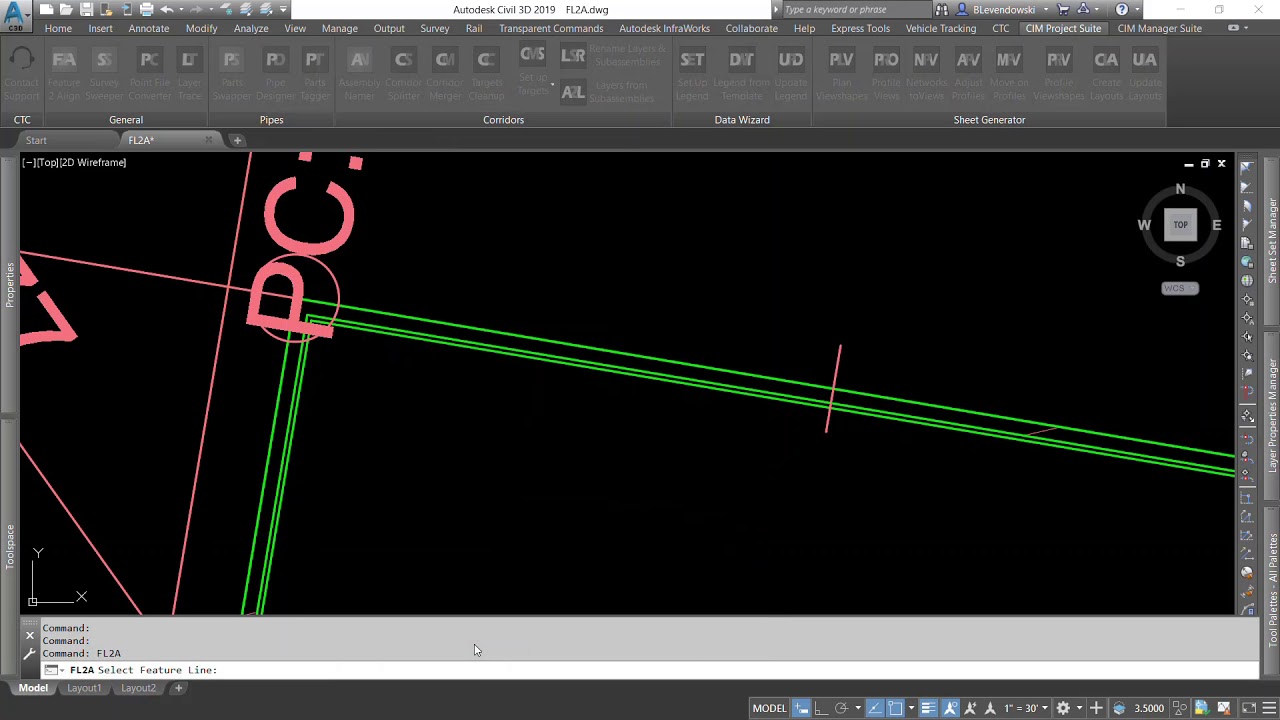
Task: Run the Corridor Splitter tool
Action: click(403, 75)
